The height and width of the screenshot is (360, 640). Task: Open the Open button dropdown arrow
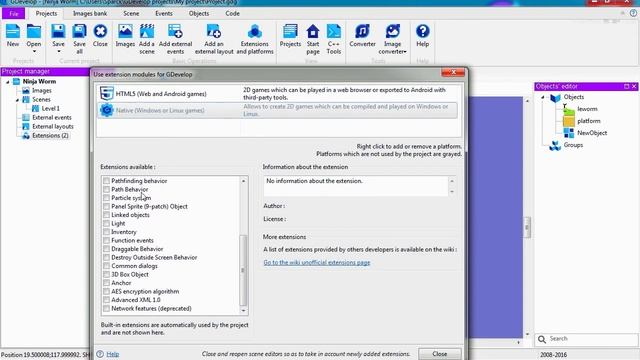[34, 51]
